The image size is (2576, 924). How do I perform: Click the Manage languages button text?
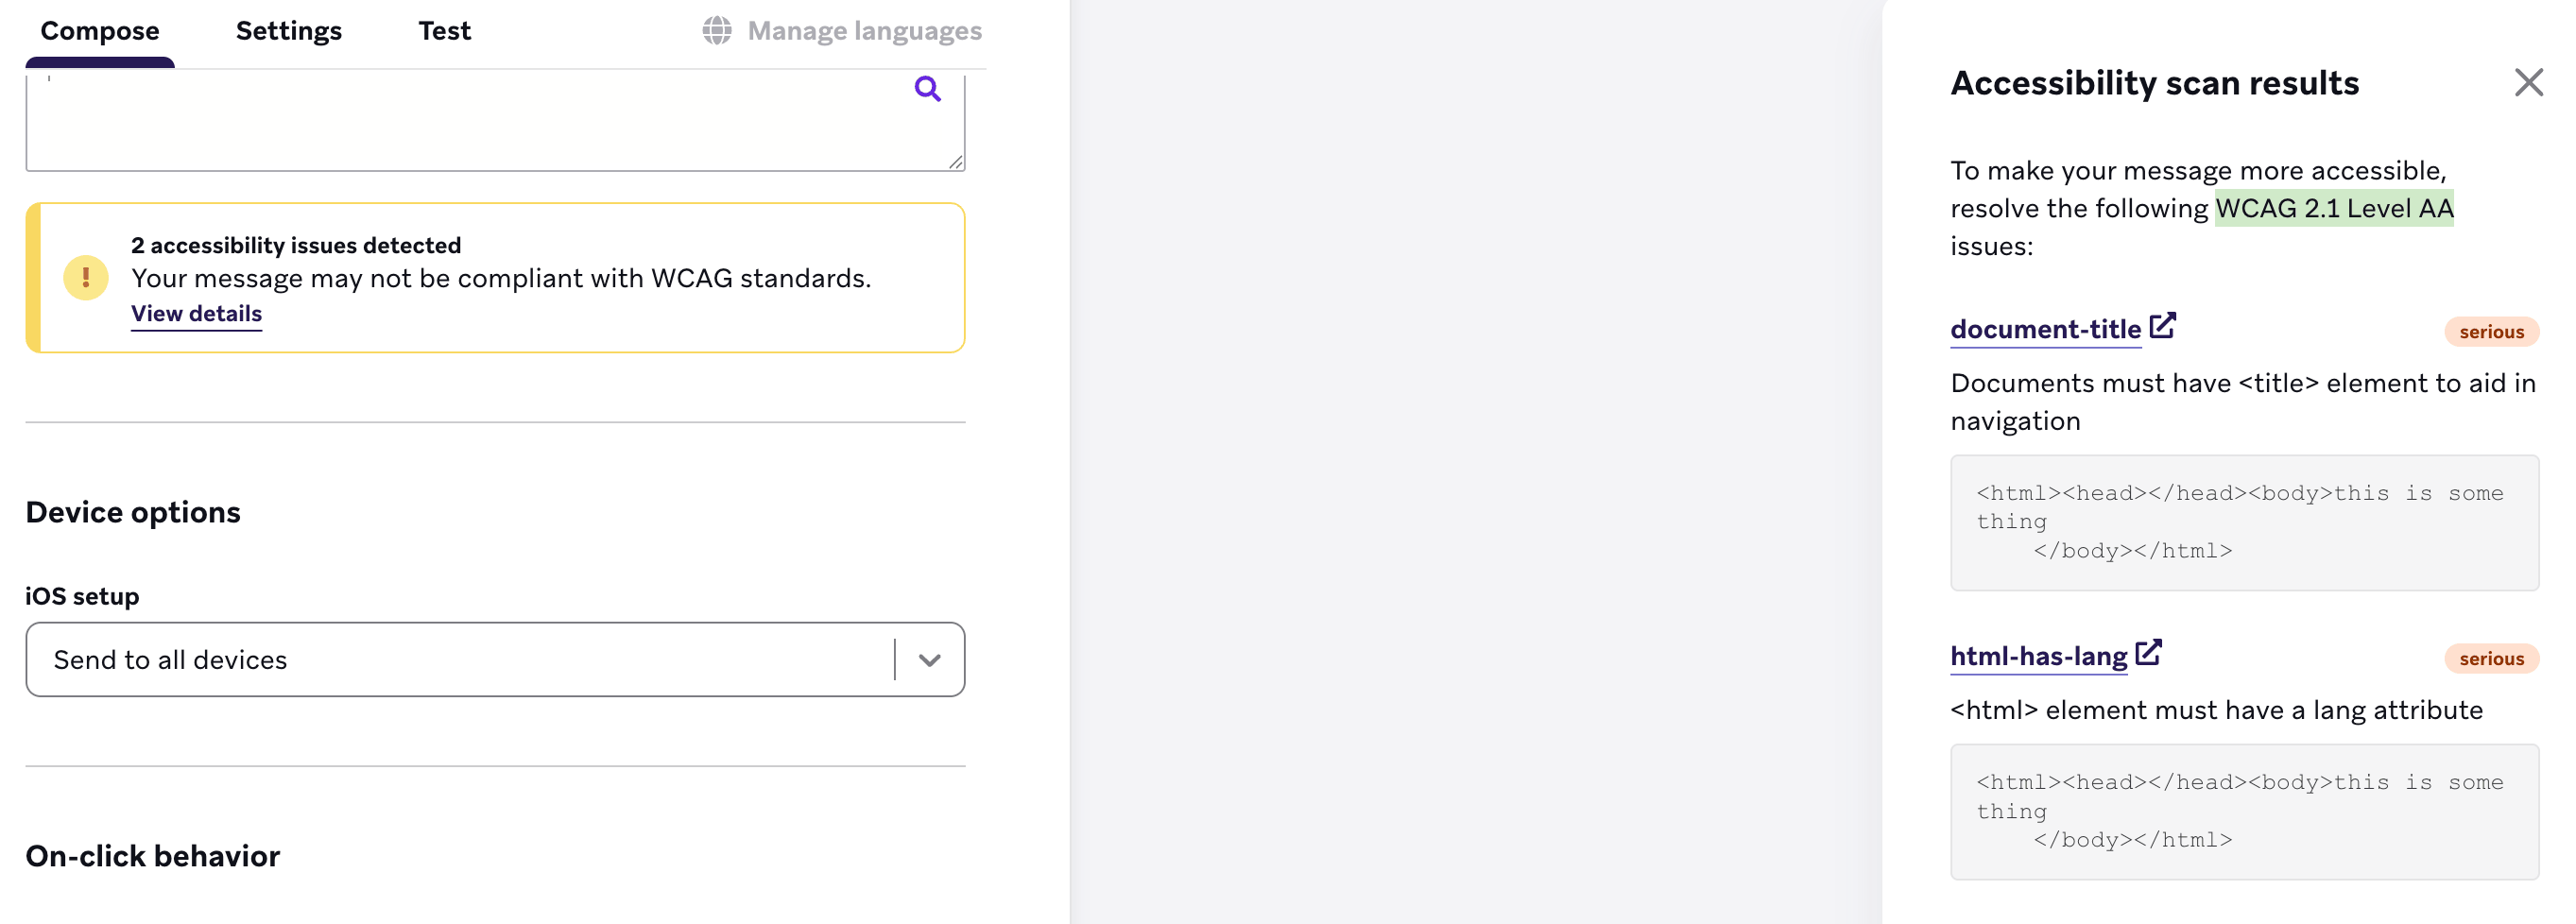click(x=864, y=31)
